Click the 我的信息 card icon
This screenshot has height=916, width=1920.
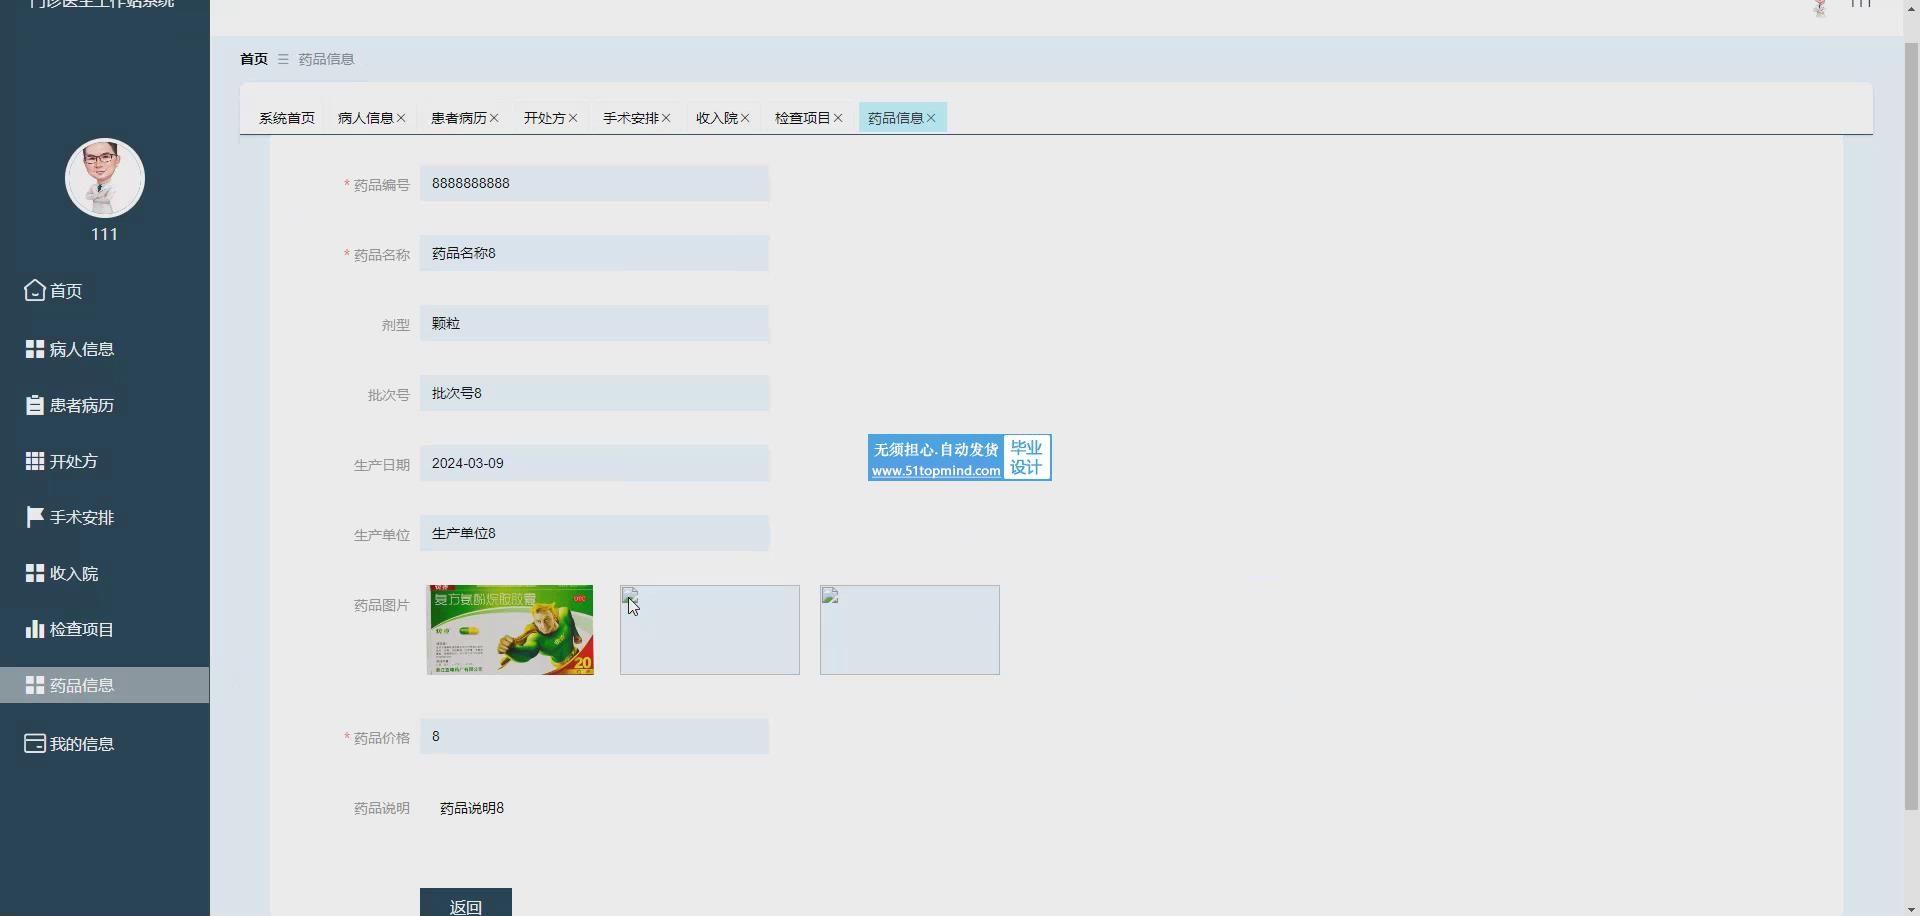tap(35, 744)
